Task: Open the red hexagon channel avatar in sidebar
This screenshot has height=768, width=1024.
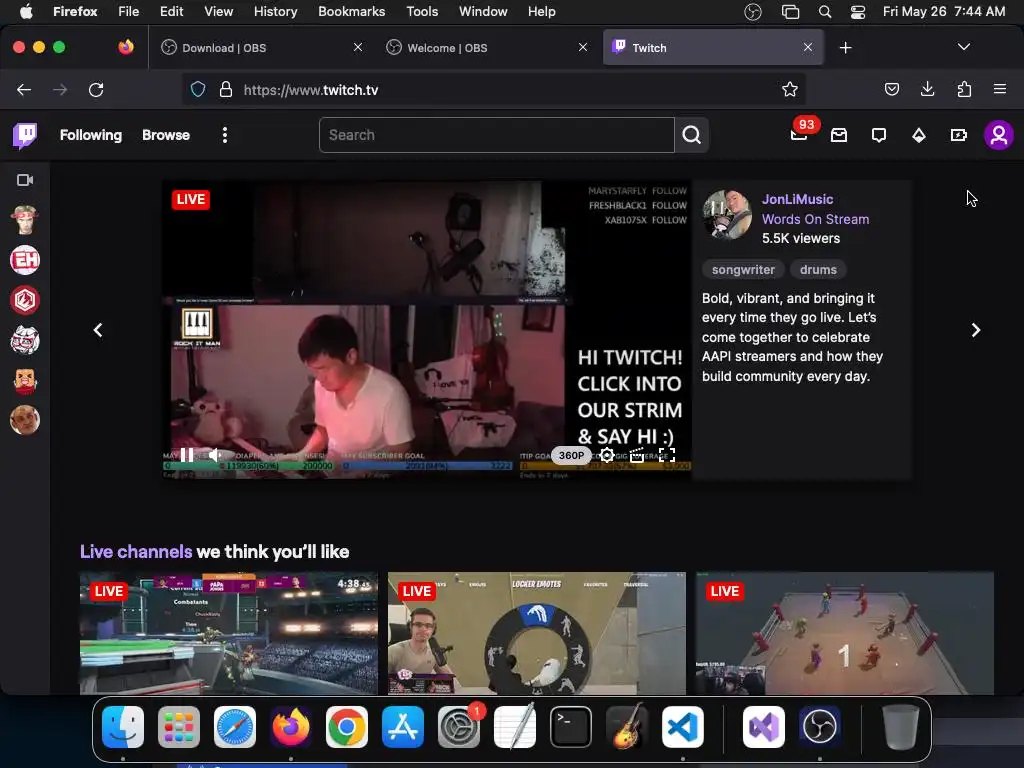Action: 25,300
